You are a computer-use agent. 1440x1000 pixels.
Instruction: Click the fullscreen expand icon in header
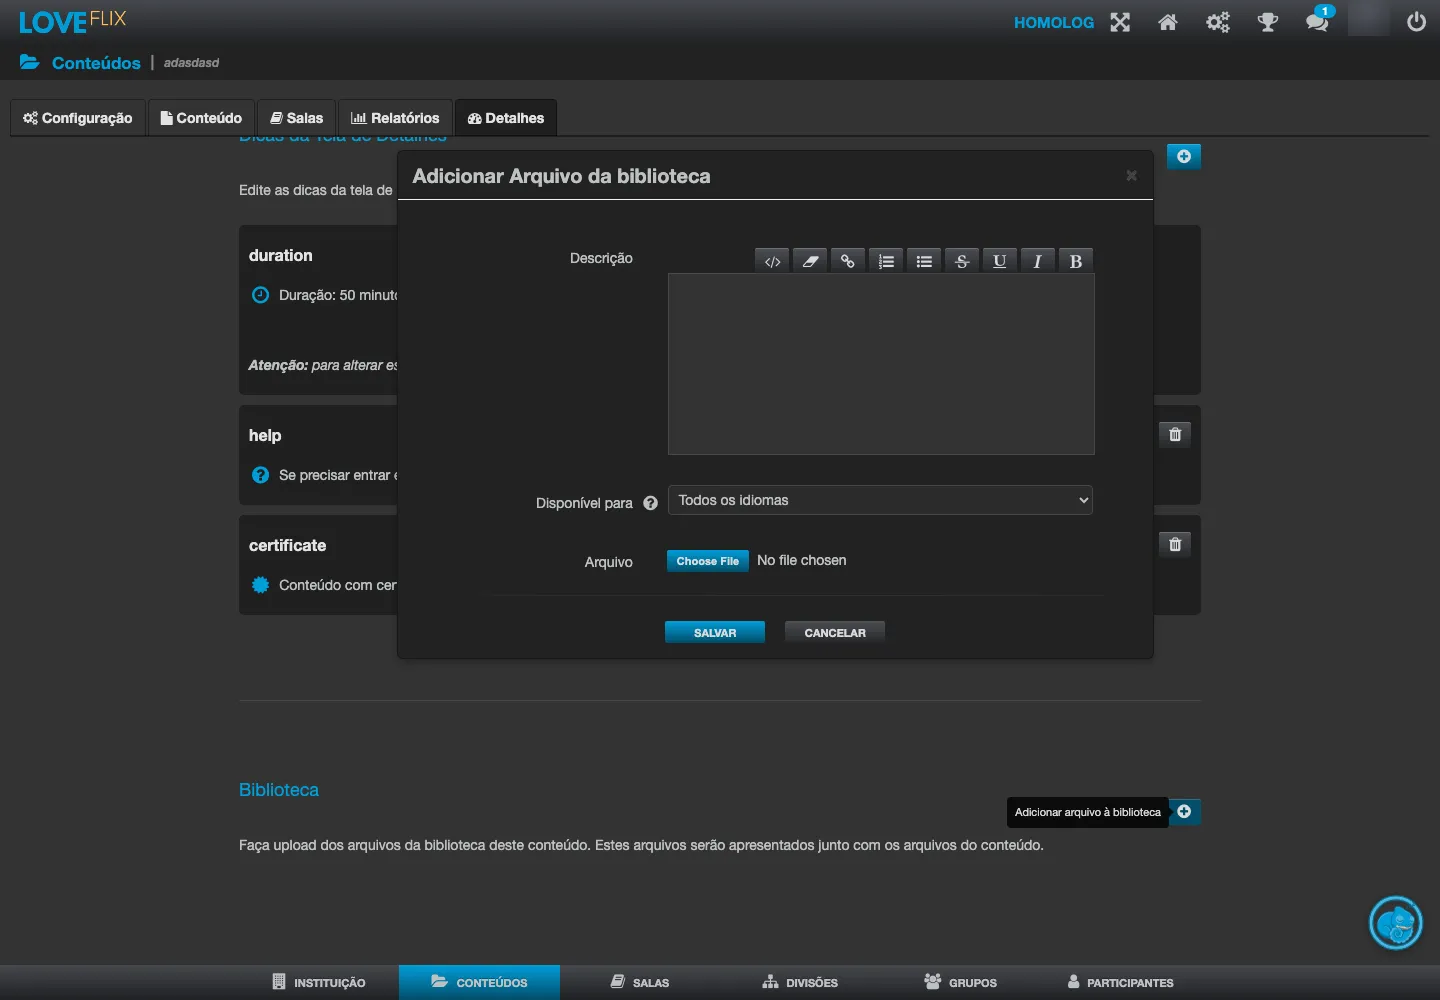pyautogui.click(x=1120, y=22)
